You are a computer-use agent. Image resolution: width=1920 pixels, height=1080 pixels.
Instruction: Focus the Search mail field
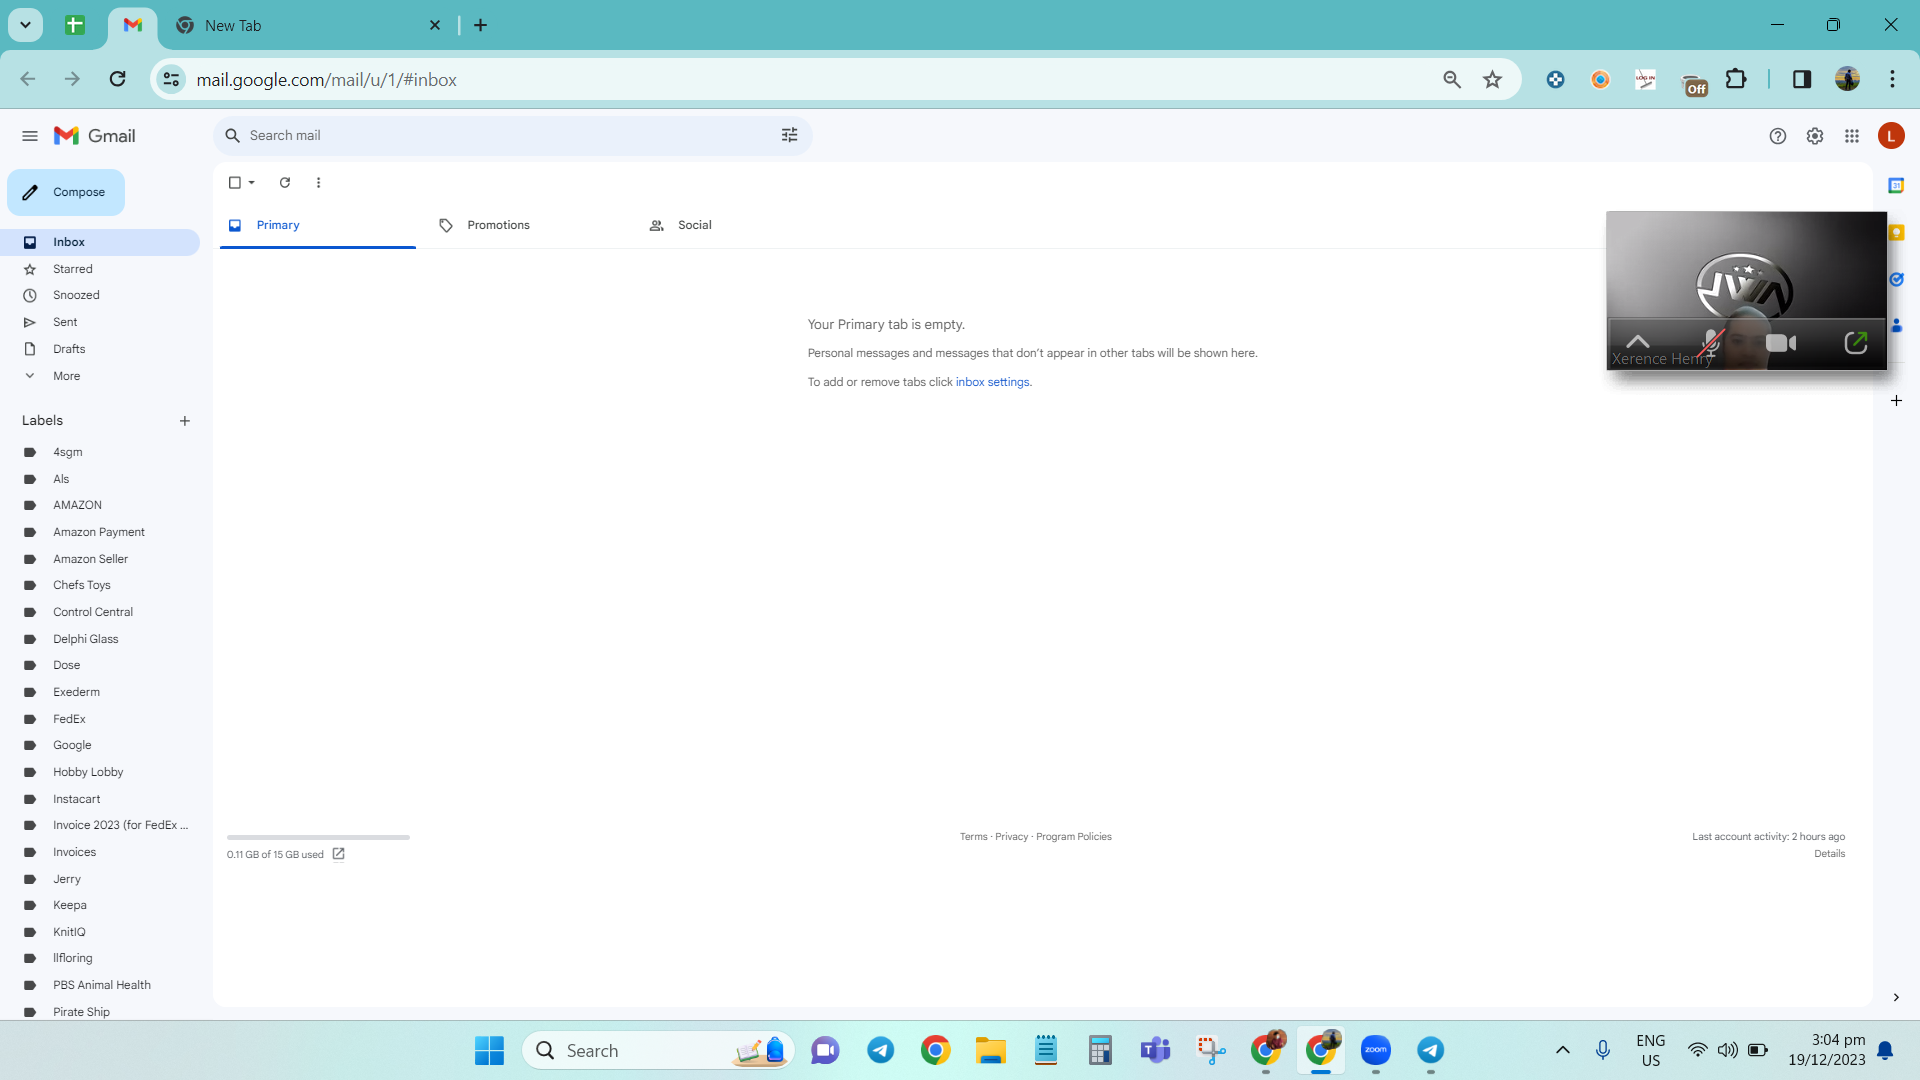[510, 136]
